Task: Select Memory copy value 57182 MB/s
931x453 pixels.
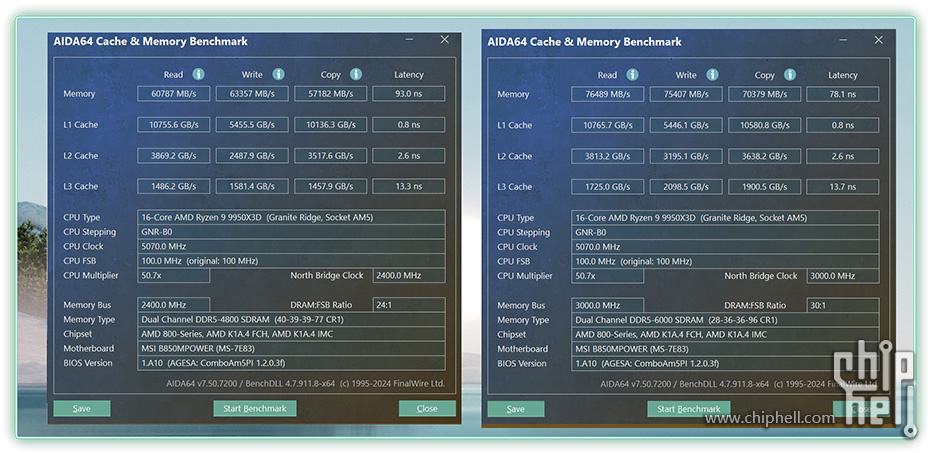Action: [330, 94]
